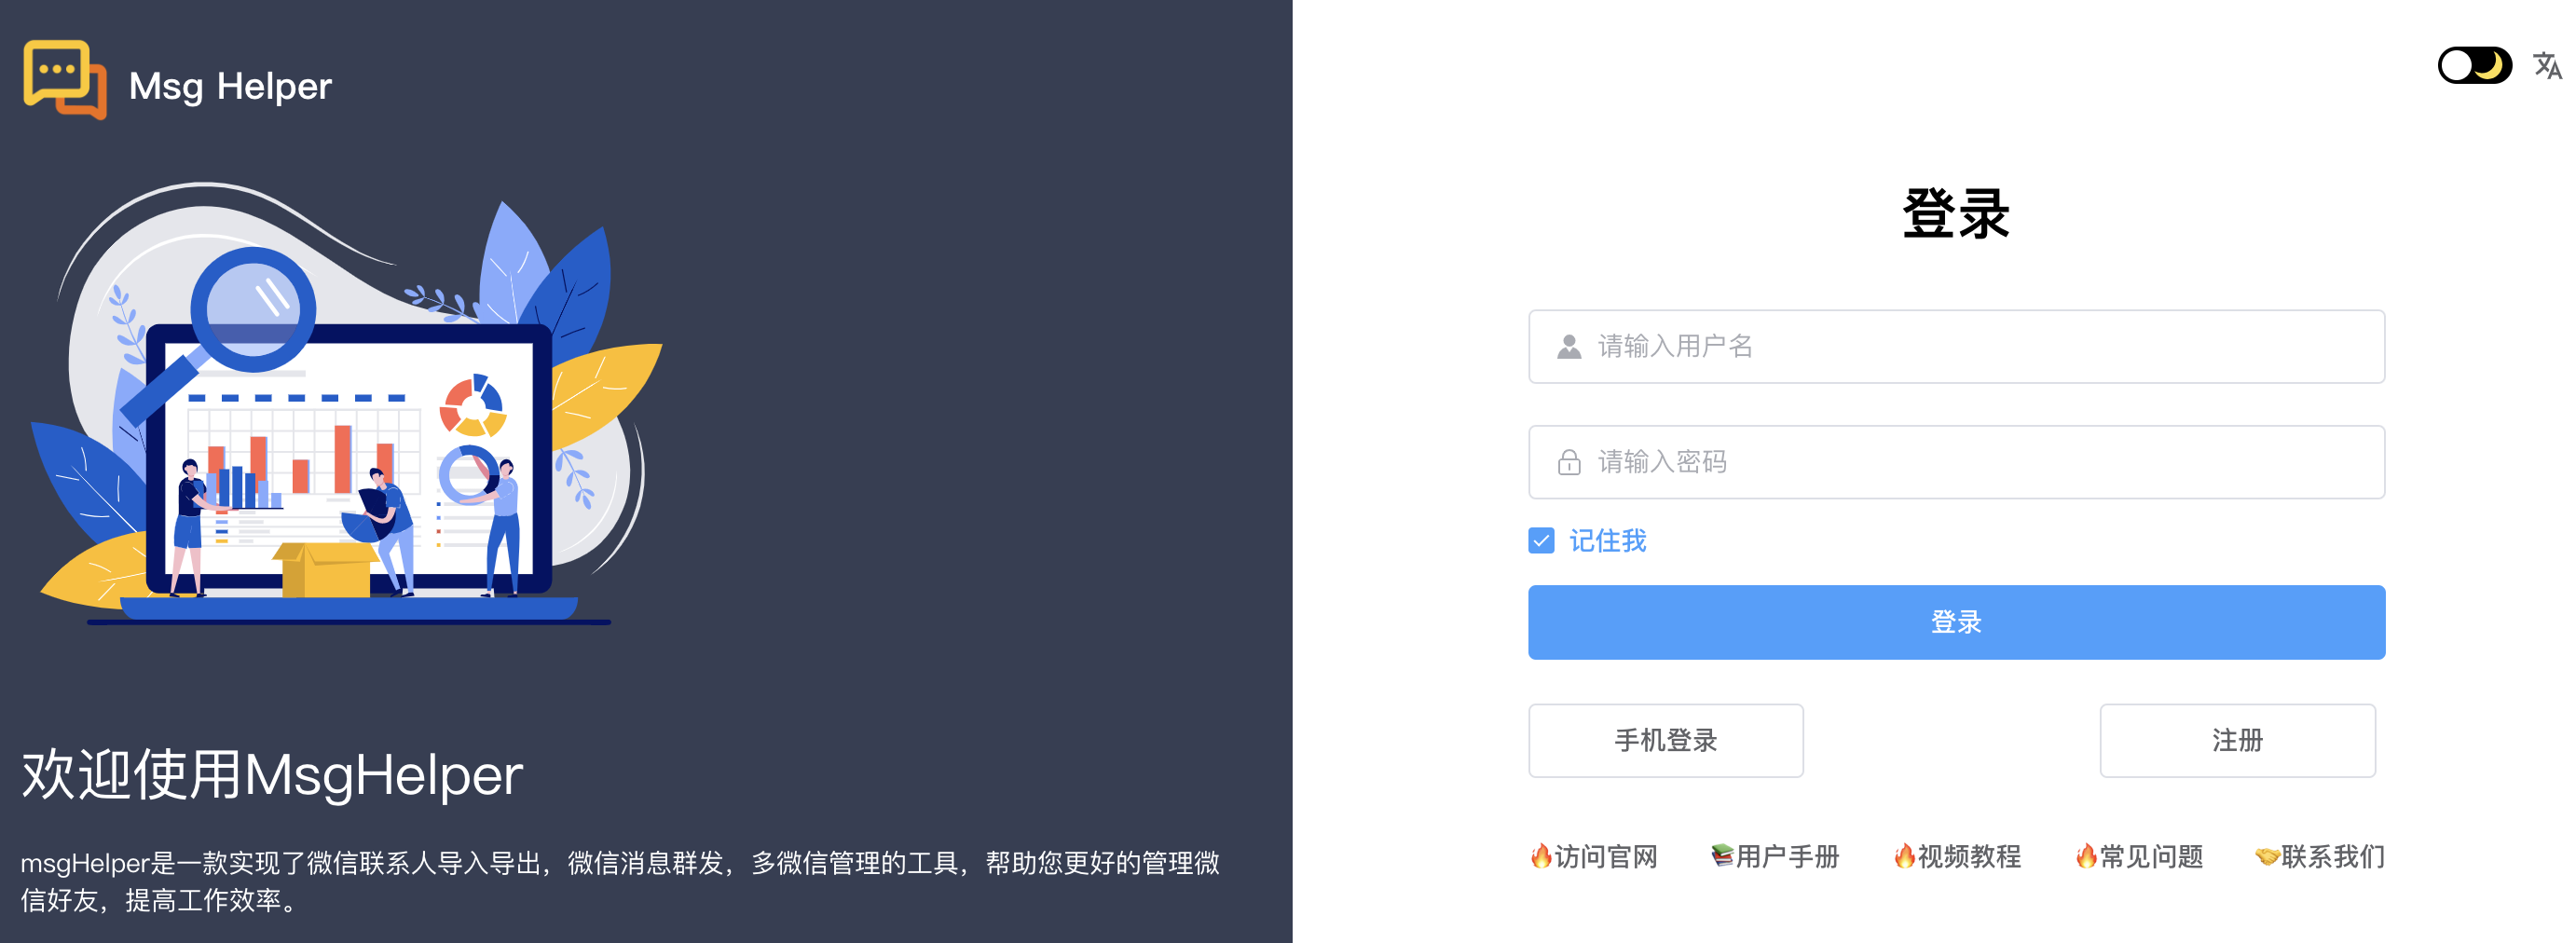The width and height of the screenshot is (2576, 943).
Task: Click the books icon beside 用户手册
Action: (1722, 856)
